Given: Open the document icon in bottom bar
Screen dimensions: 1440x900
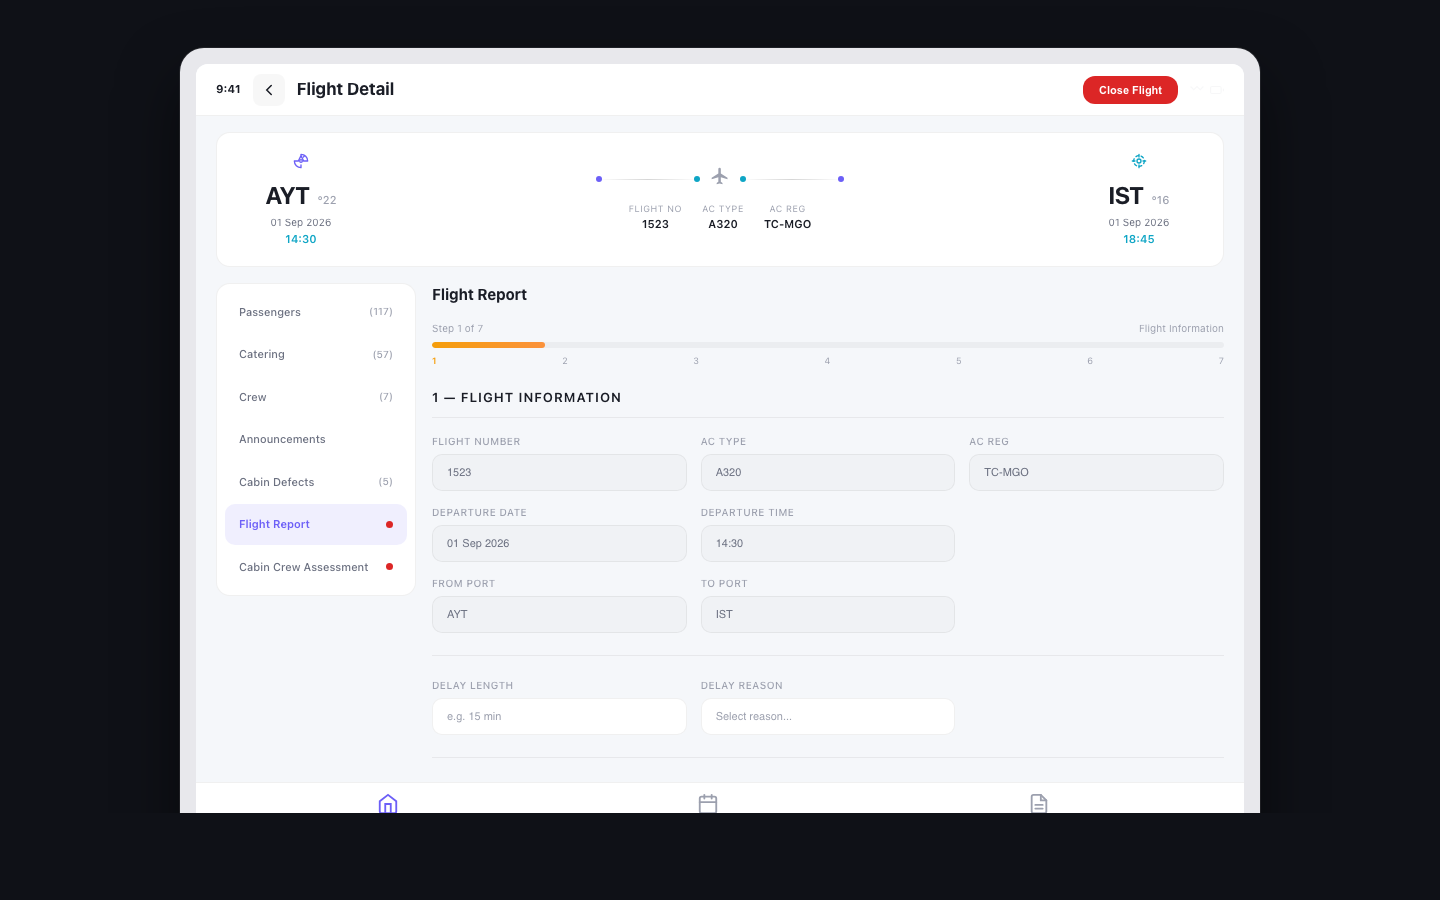Looking at the screenshot, I should (x=1039, y=803).
